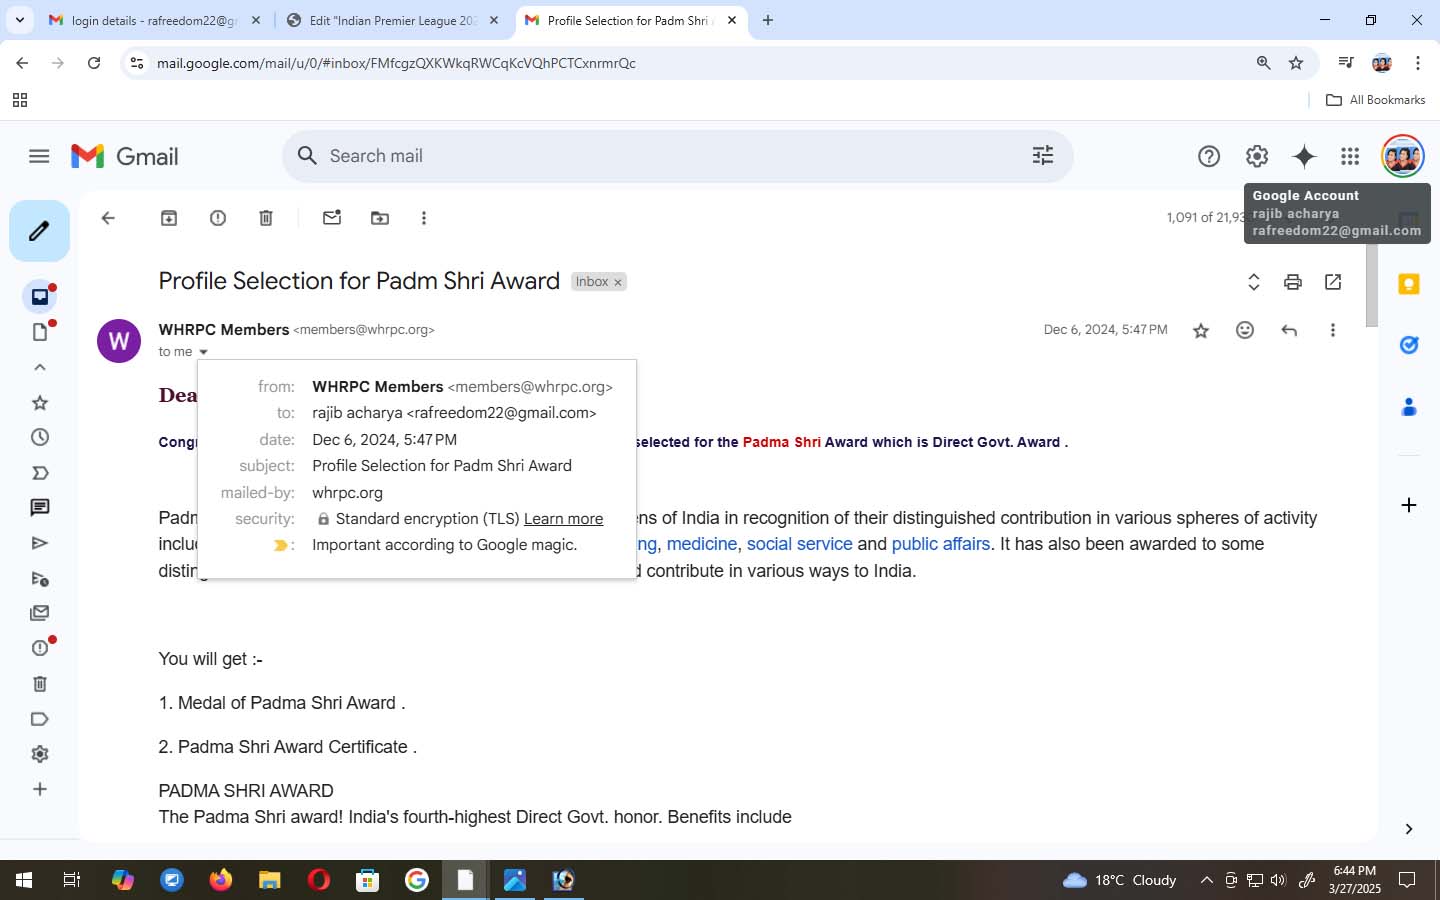Remove the Inbox label from email
The height and width of the screenshot is (900, 1440).
tap(618, 282)
